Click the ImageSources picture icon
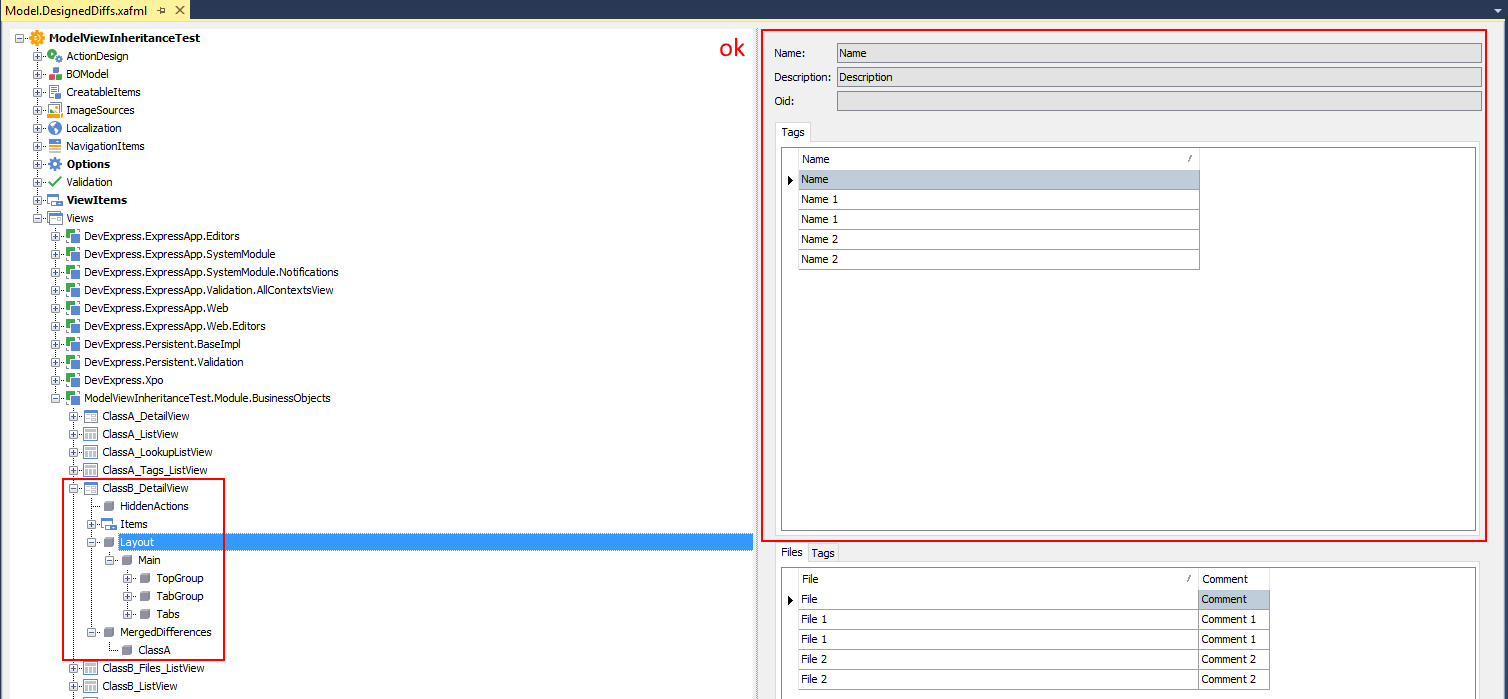 pos(52,110)
